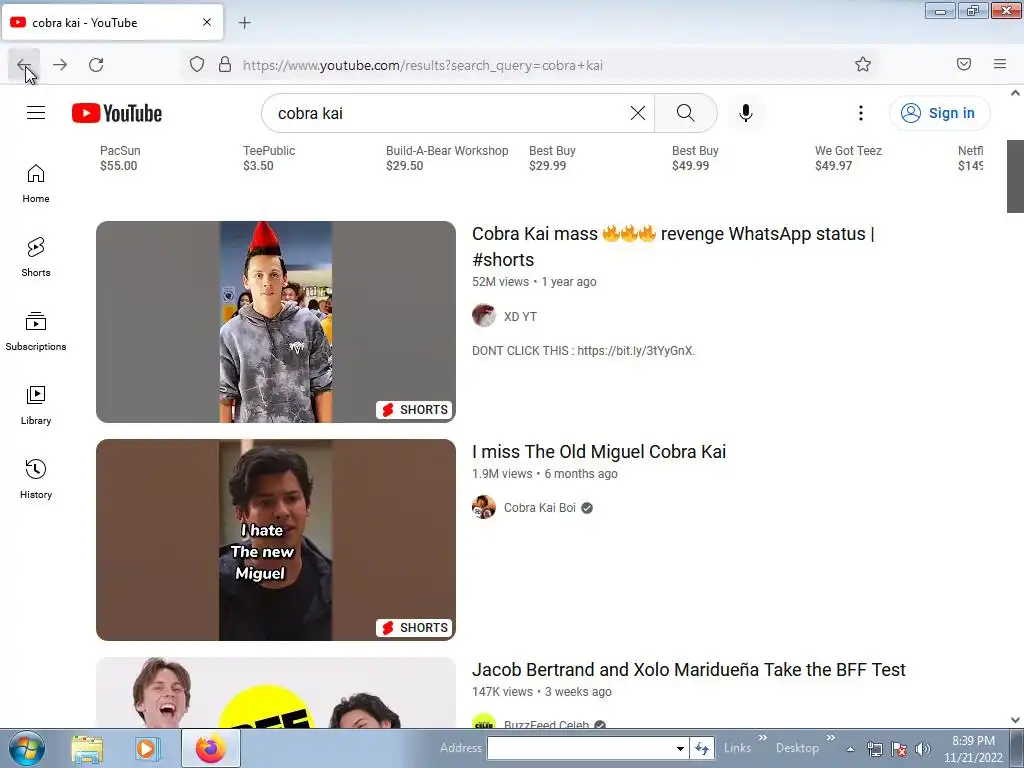Click the taskbar Address go button
Image resolution: width=1024 pixels, height=768 pixels.
[702, 748]
